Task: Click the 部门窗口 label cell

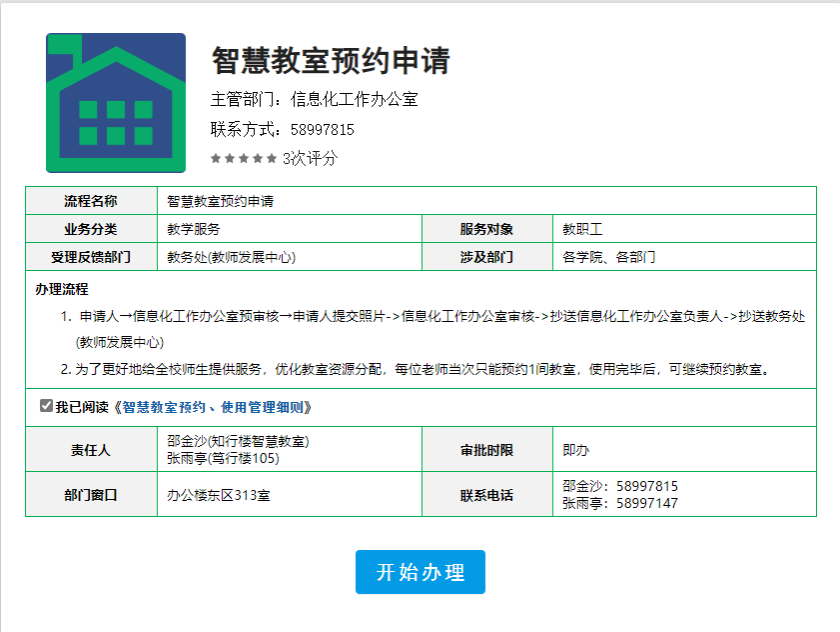Action: point(91,495)
